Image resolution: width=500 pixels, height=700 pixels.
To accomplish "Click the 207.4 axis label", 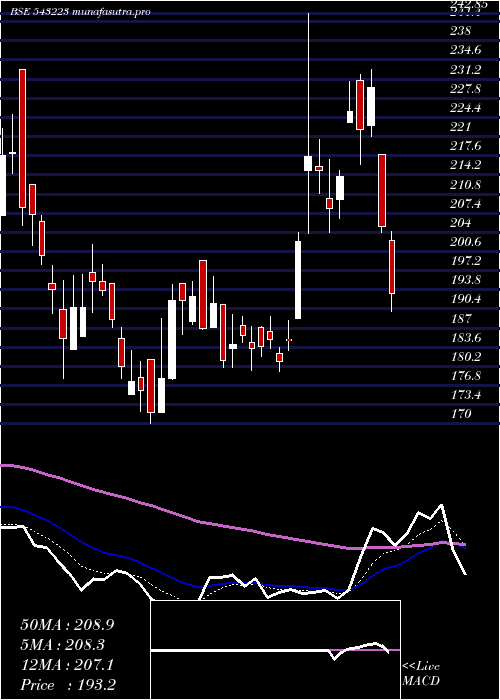I will (466, 204).
